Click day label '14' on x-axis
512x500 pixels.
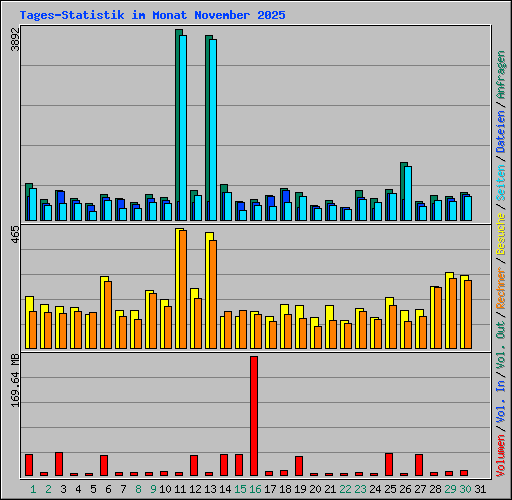coord(225,489)
